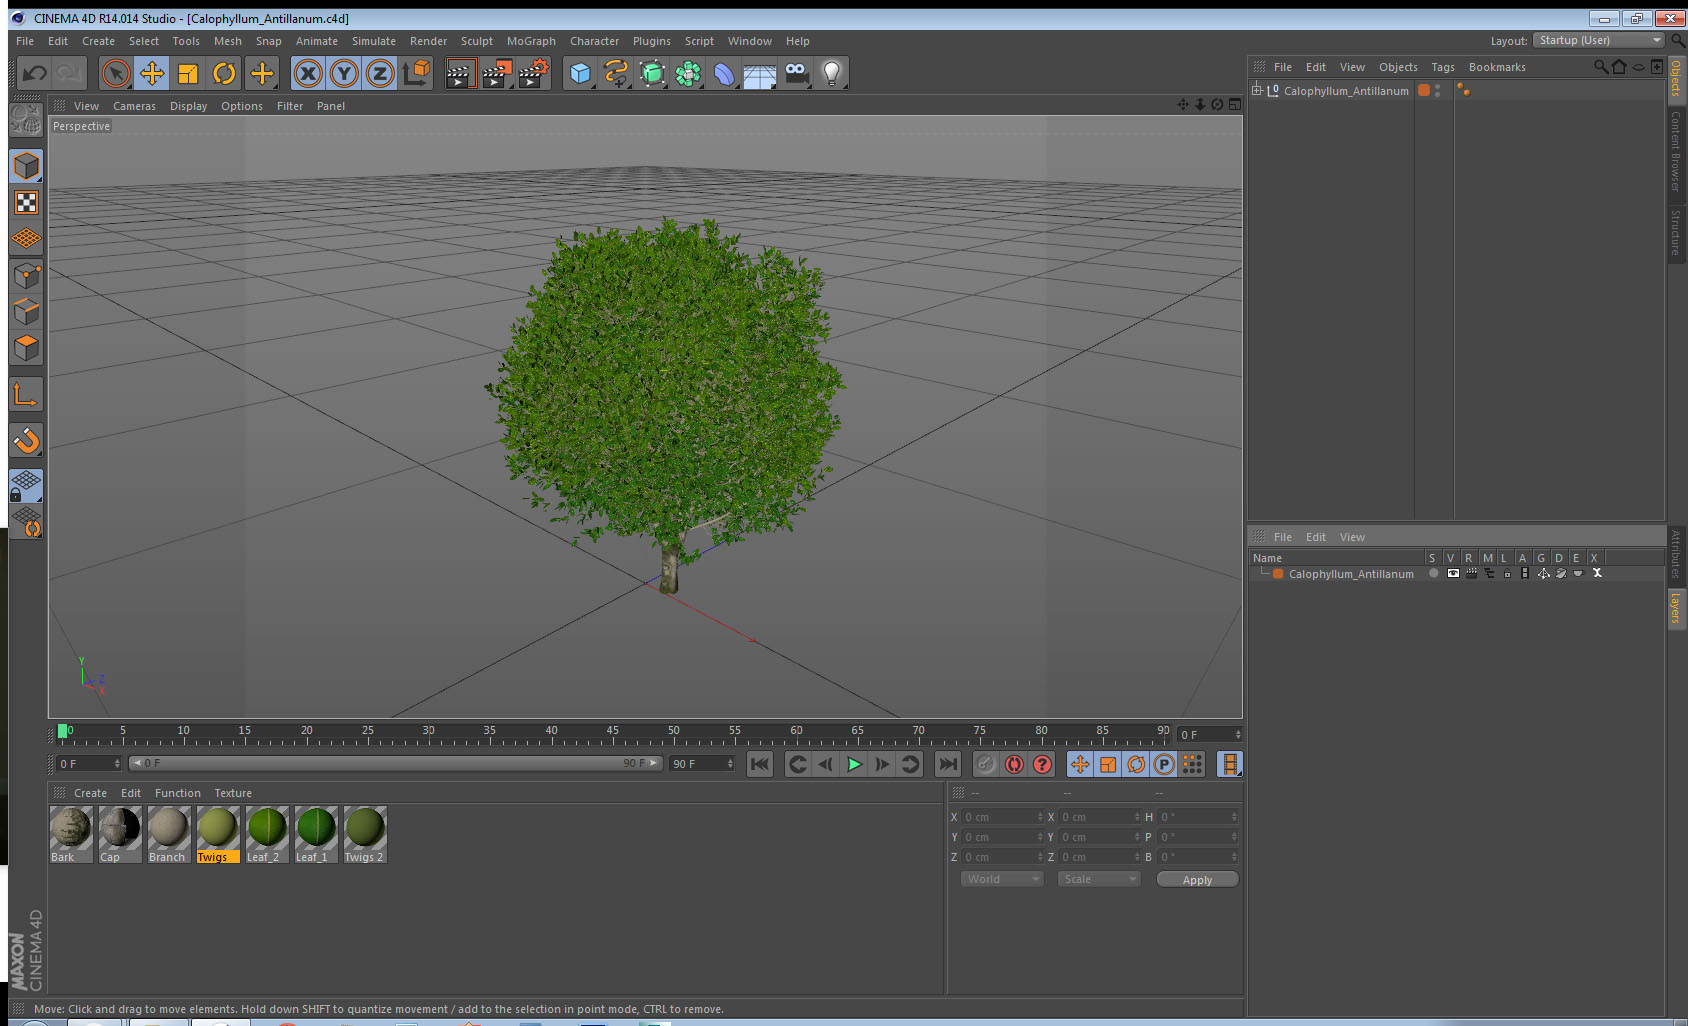
Task: Click the blue Deformer icon
Action: tap(724, 73)
